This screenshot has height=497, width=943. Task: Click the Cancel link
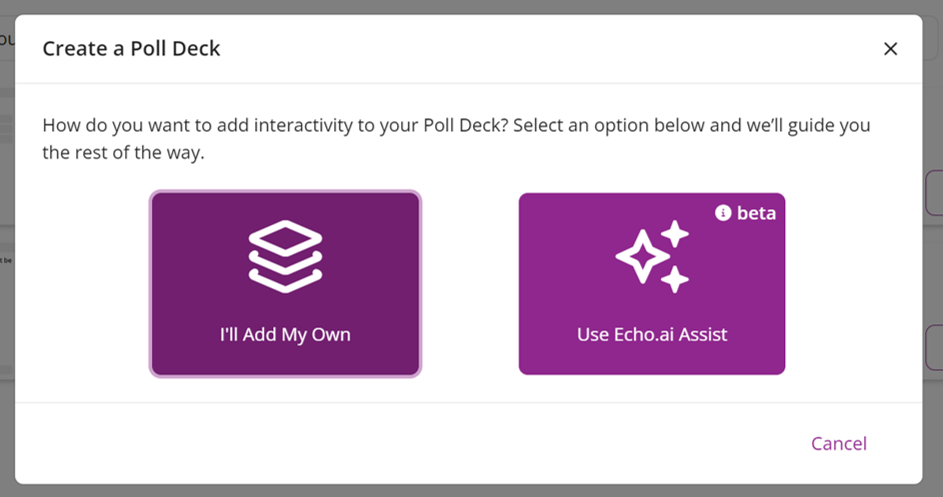pos(838,443)
